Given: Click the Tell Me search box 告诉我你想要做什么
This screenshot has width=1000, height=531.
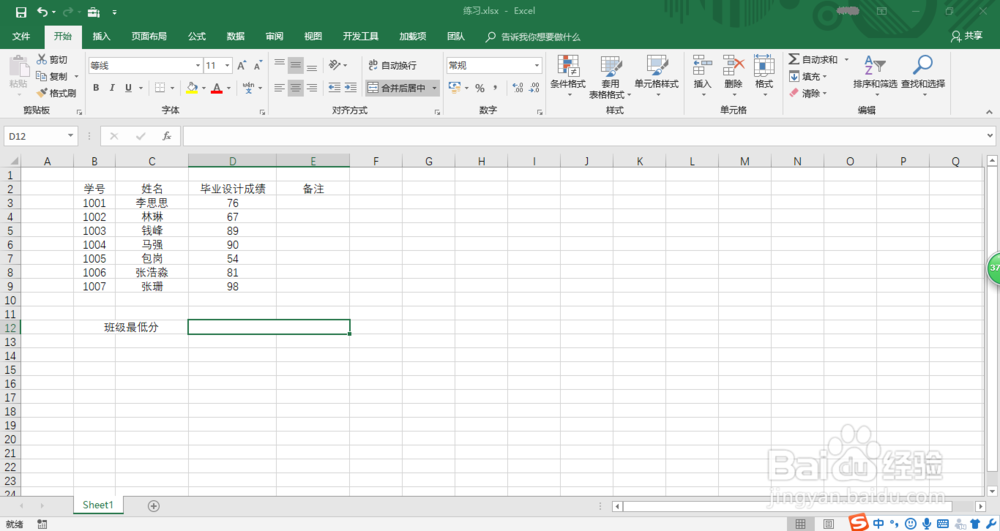Looking at the screenshot, I should [x=533, y=36].
